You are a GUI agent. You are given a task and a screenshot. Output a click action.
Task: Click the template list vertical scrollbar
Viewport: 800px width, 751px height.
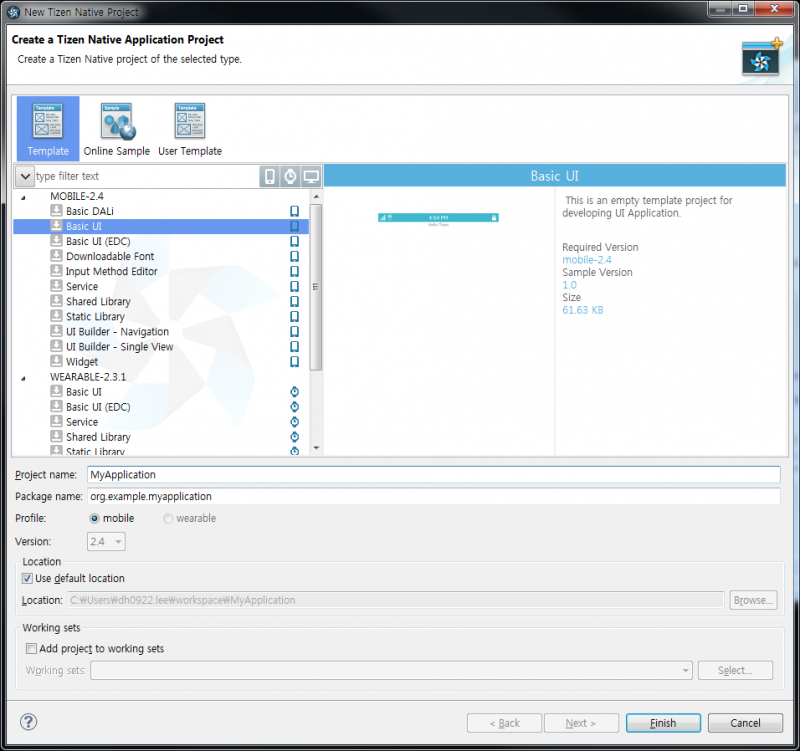coord(316,286)
